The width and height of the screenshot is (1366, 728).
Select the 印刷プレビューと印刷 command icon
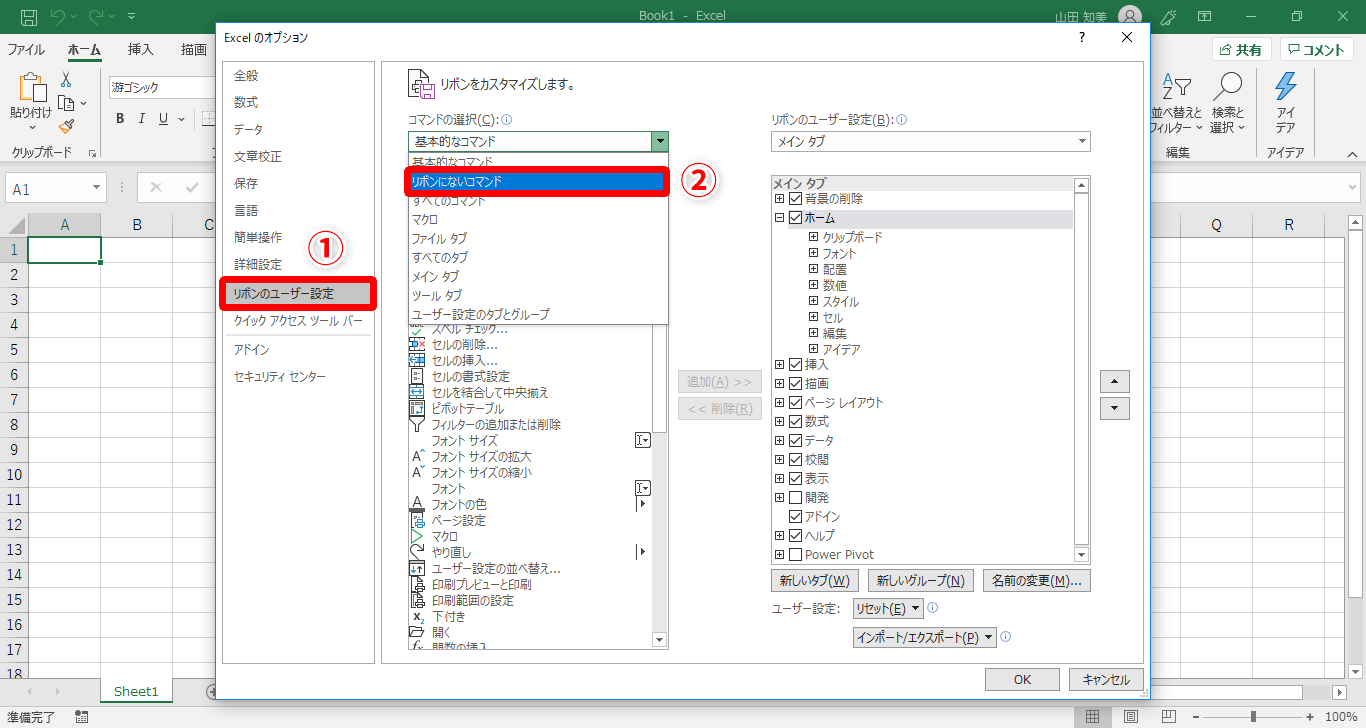[x=418, y=584]
